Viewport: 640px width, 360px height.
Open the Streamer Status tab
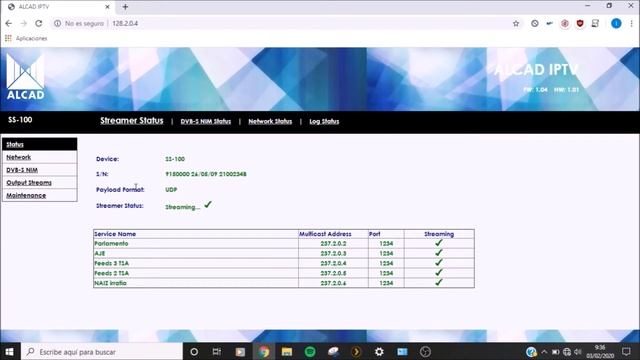pos(131,120)
